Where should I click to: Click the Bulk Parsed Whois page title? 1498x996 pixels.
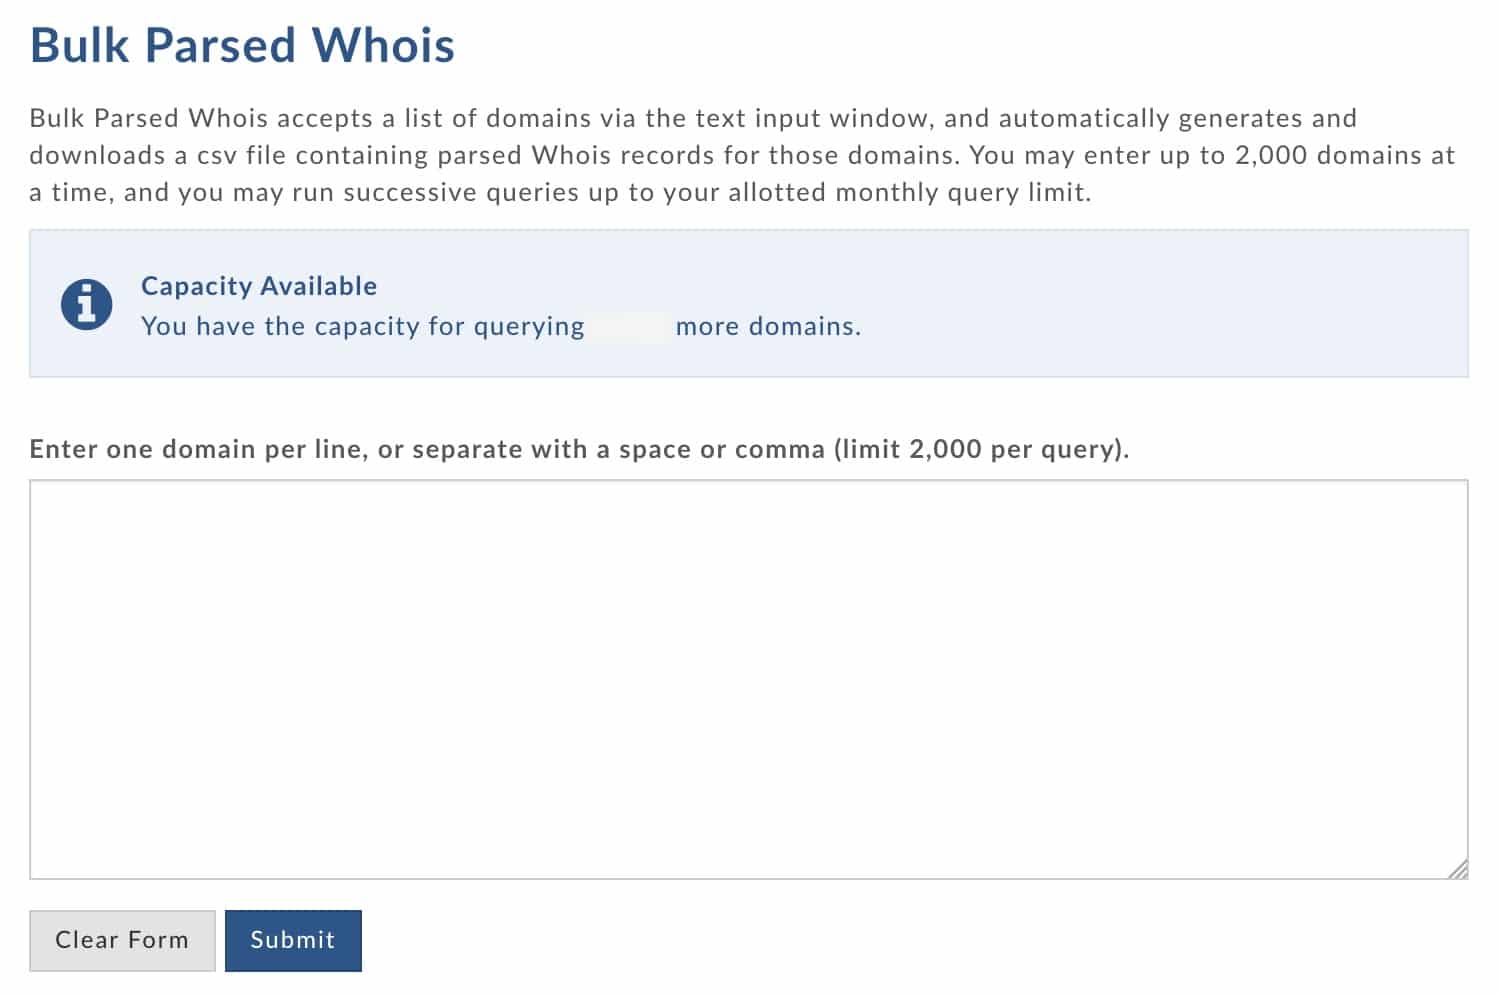tap(243, 44)
